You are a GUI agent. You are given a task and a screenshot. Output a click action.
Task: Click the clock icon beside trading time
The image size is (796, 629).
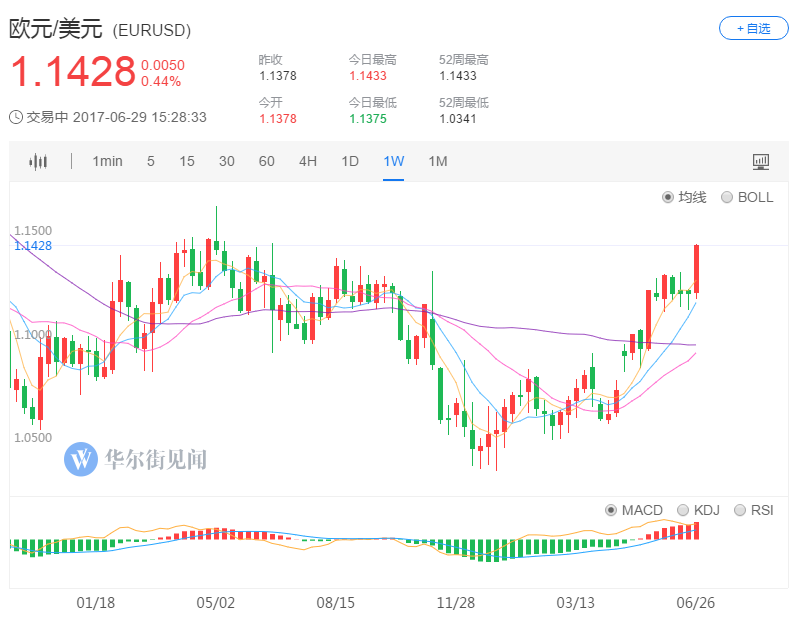[x=16, y=117]
